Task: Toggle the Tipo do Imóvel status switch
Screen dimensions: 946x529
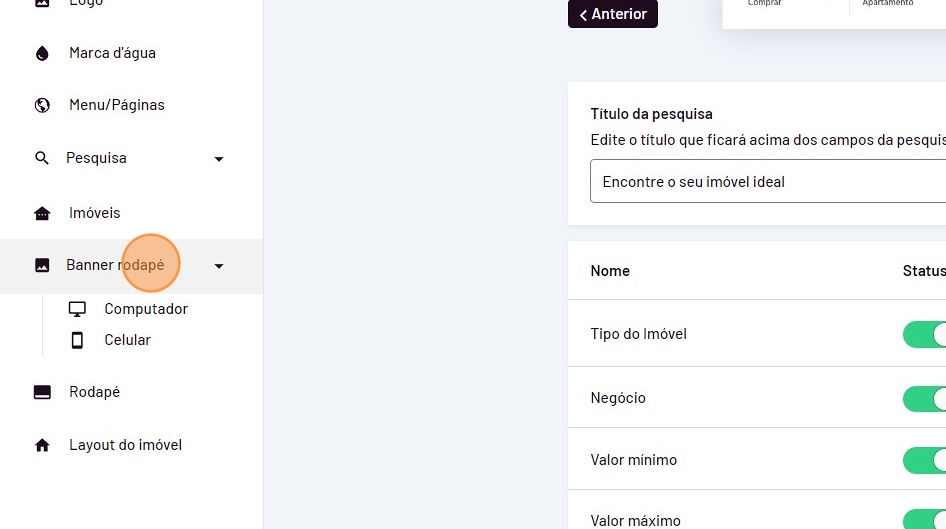Action: 925,334
